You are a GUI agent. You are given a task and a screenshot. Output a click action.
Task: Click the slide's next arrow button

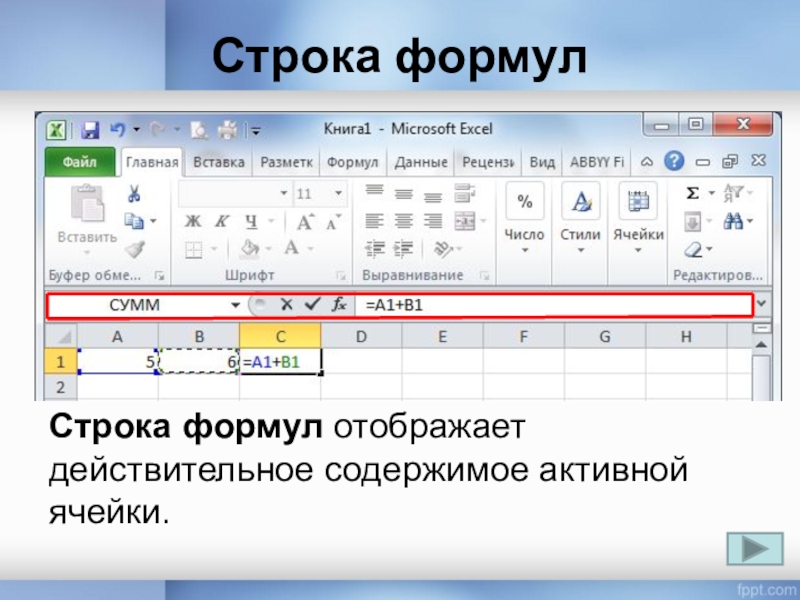click(x=755, y=549)
